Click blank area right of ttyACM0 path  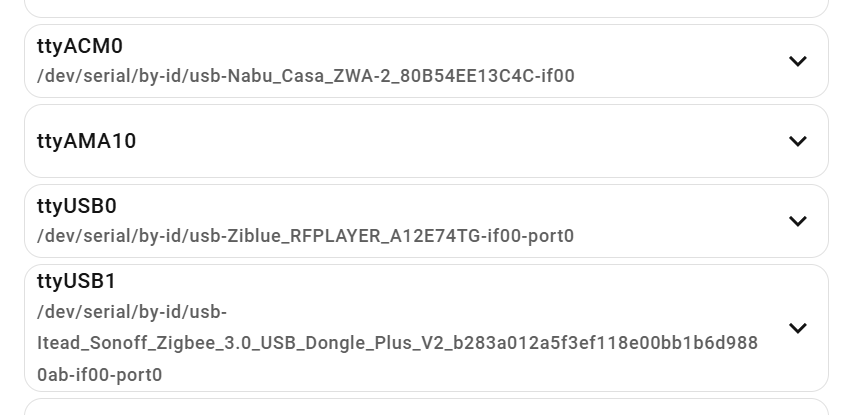pyautogui.click(x=680, y=76)
